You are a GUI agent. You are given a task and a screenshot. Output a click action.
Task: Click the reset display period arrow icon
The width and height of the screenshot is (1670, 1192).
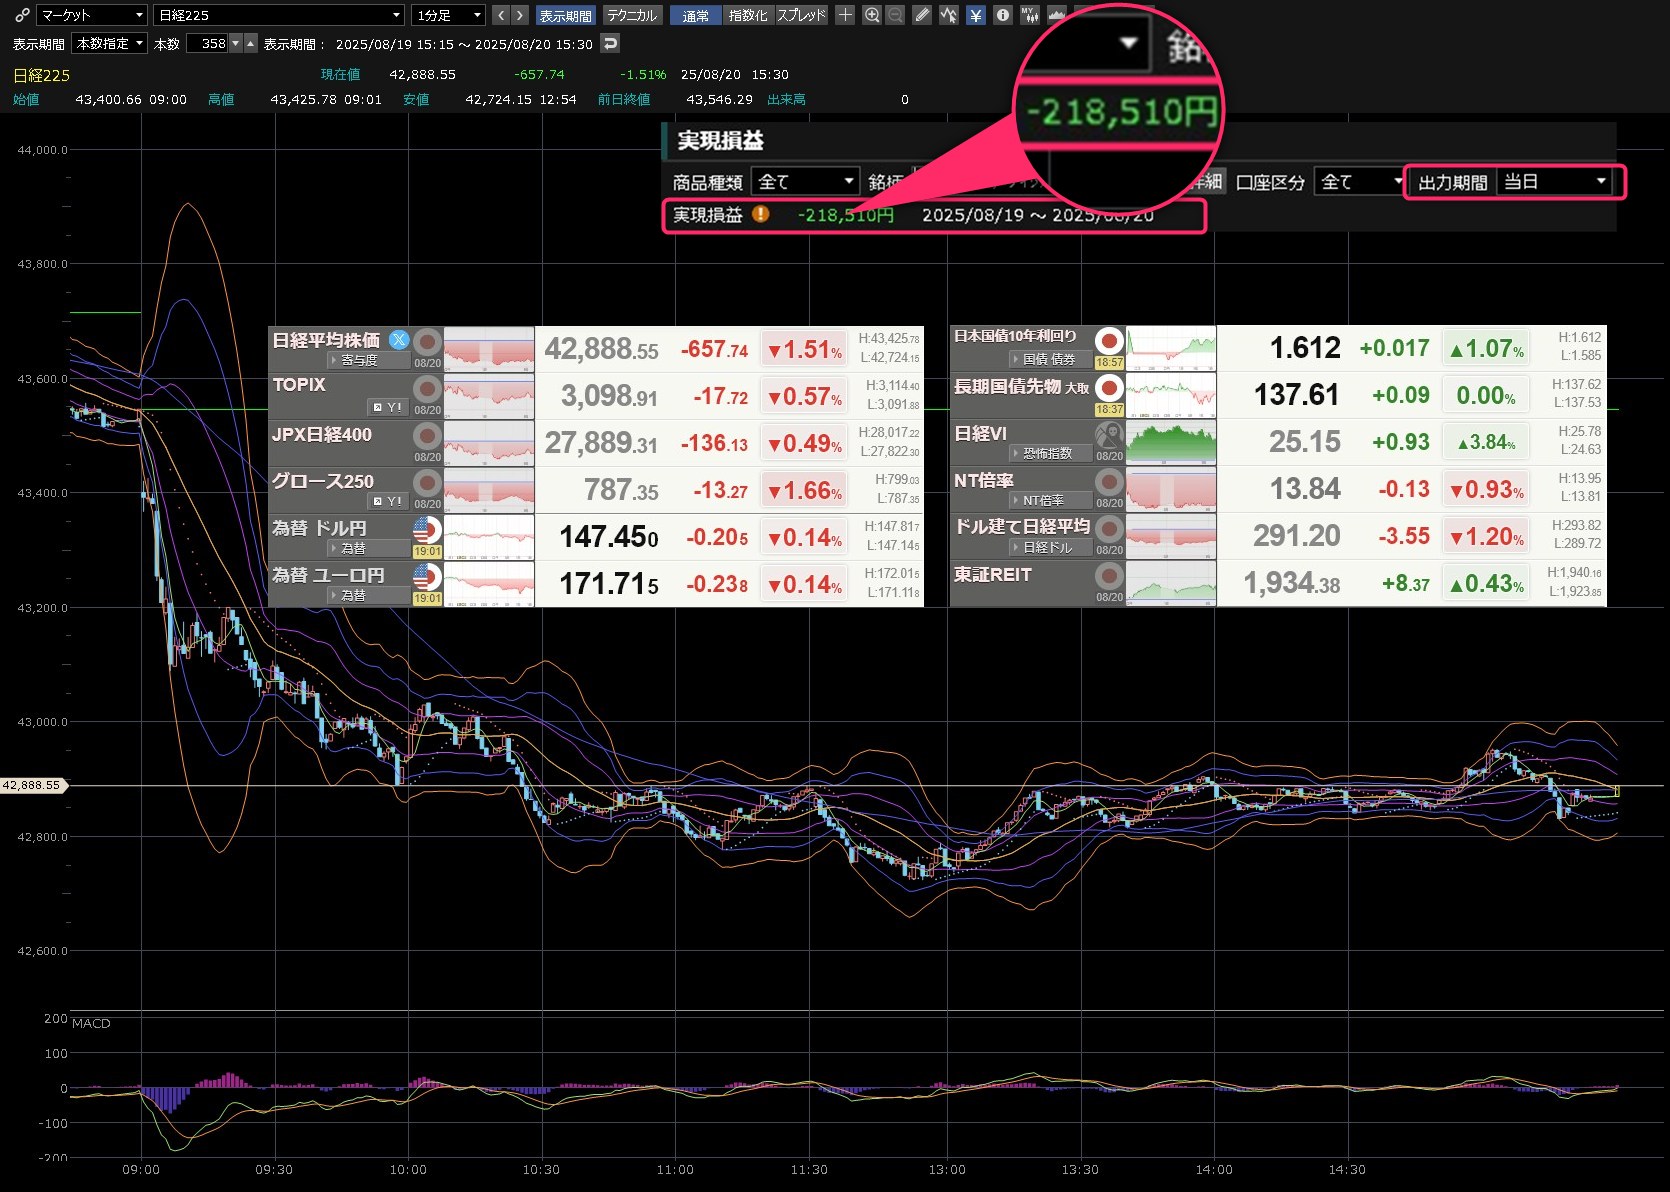click(x=610, y=43)
